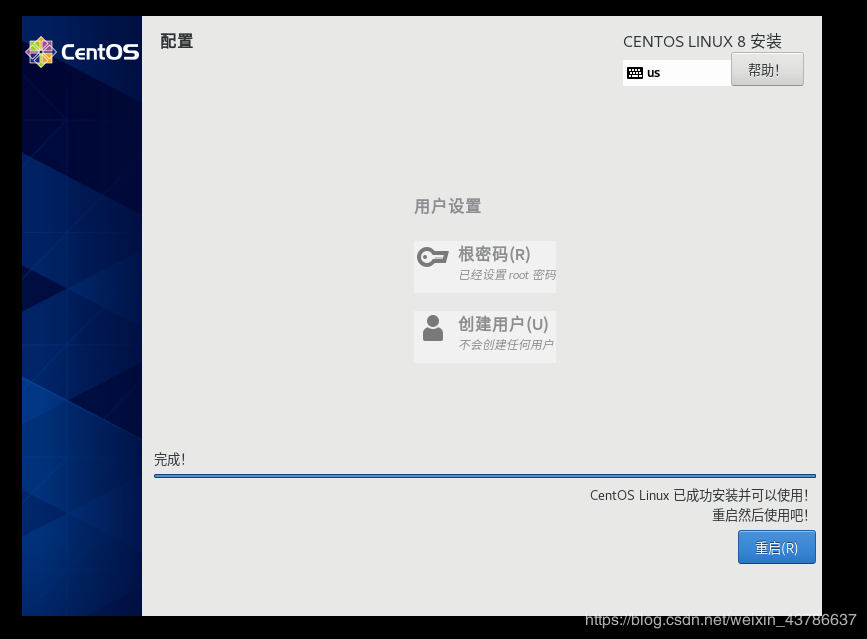Image resolution: width=867 pixels, height=639 pixels.
Task: Open the keyboard layout selector showing us
Action: pyautogui.click(x=676, y=72)
